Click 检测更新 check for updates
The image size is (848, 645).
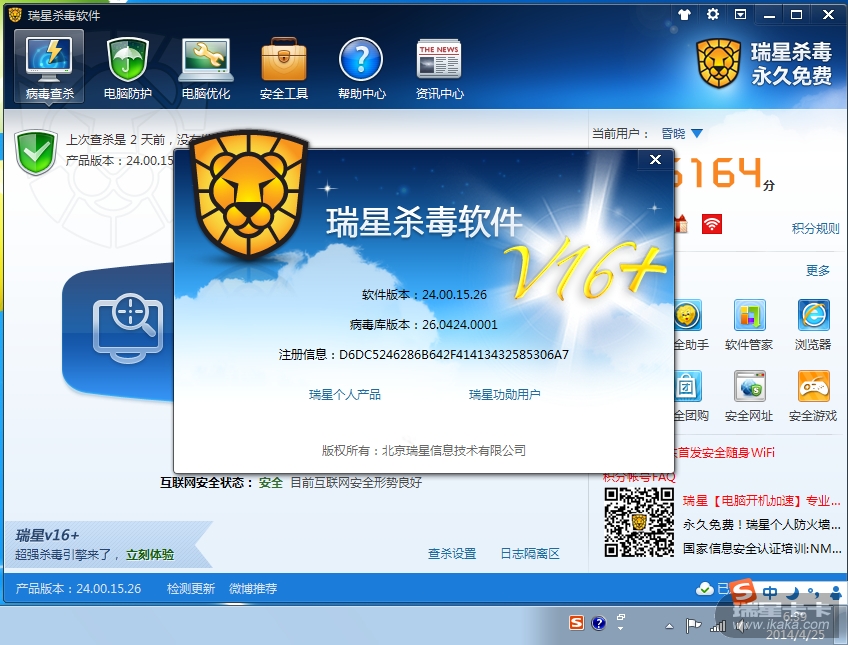click(x=190, y=588)
